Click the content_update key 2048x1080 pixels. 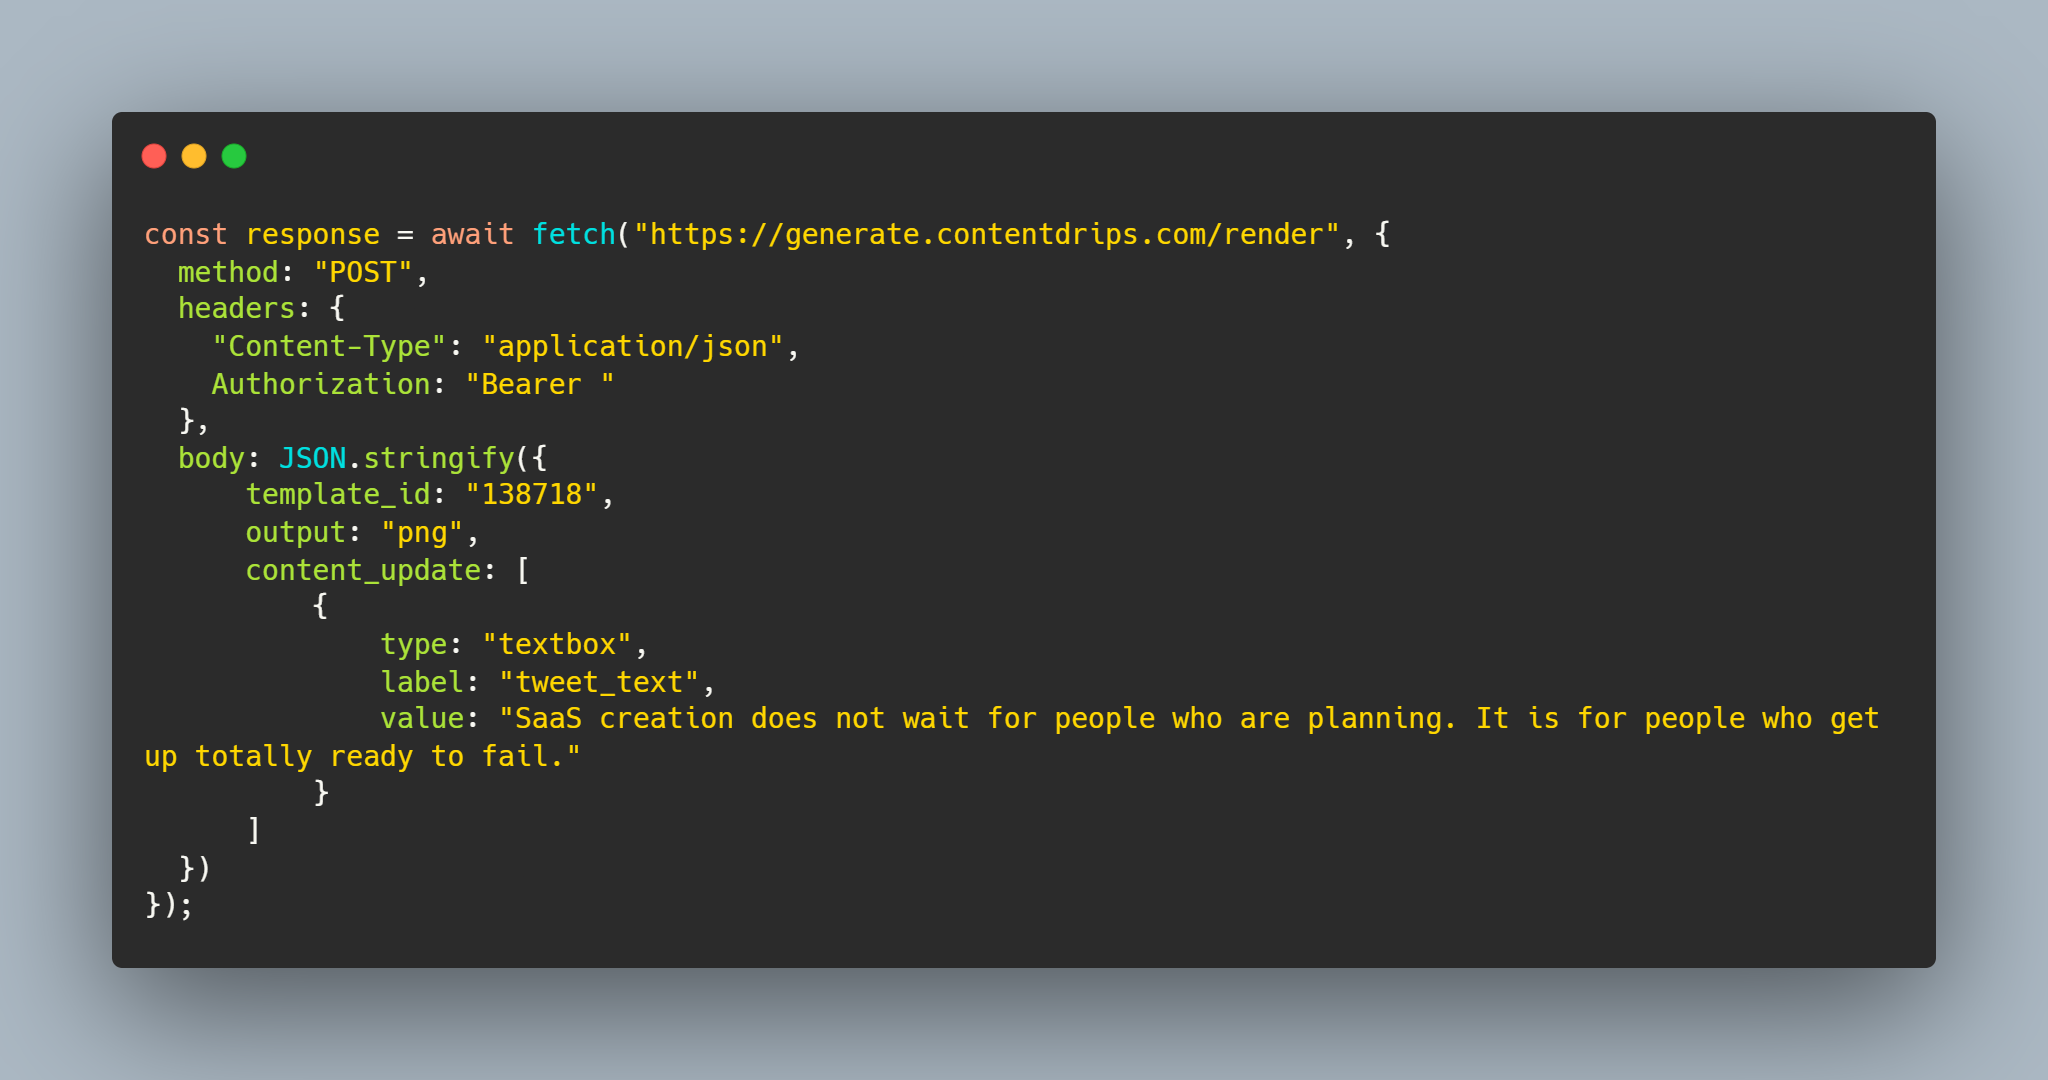363,570
